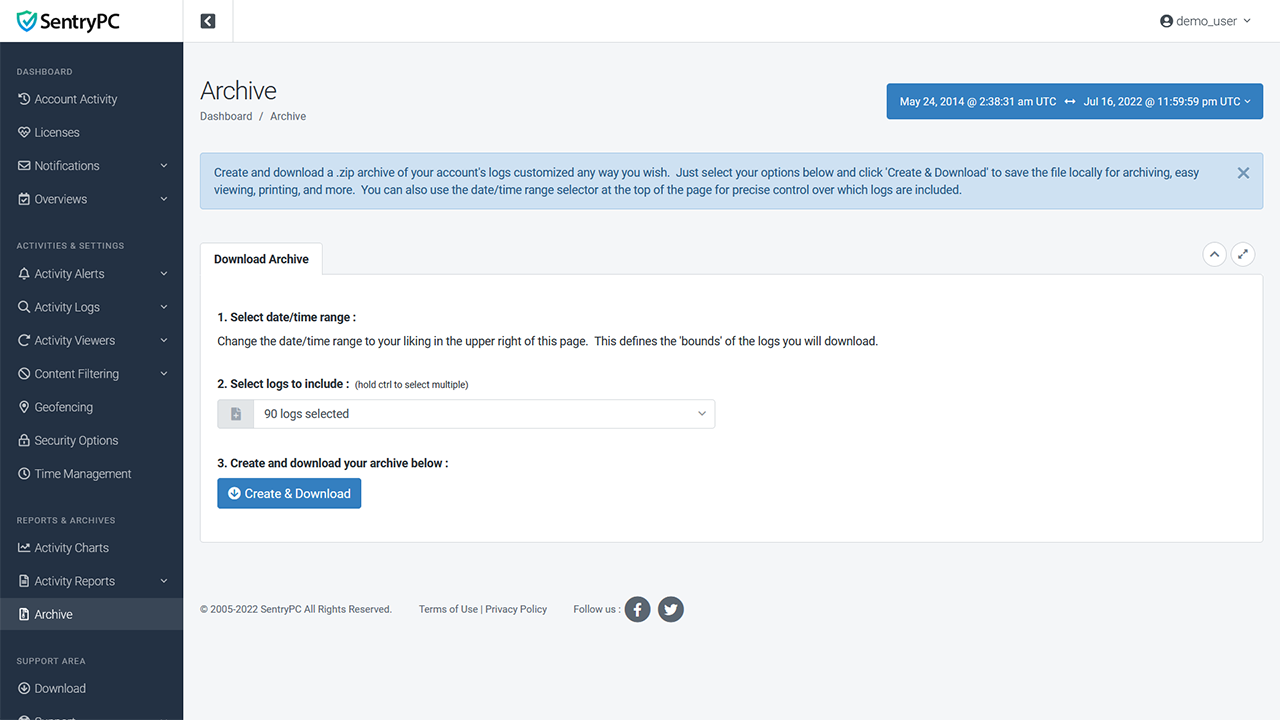Image resolution: width=1280 pixels, height=720 pixels.
Task: Click the Archive file icon in sidebar
Action: point(25,614)
